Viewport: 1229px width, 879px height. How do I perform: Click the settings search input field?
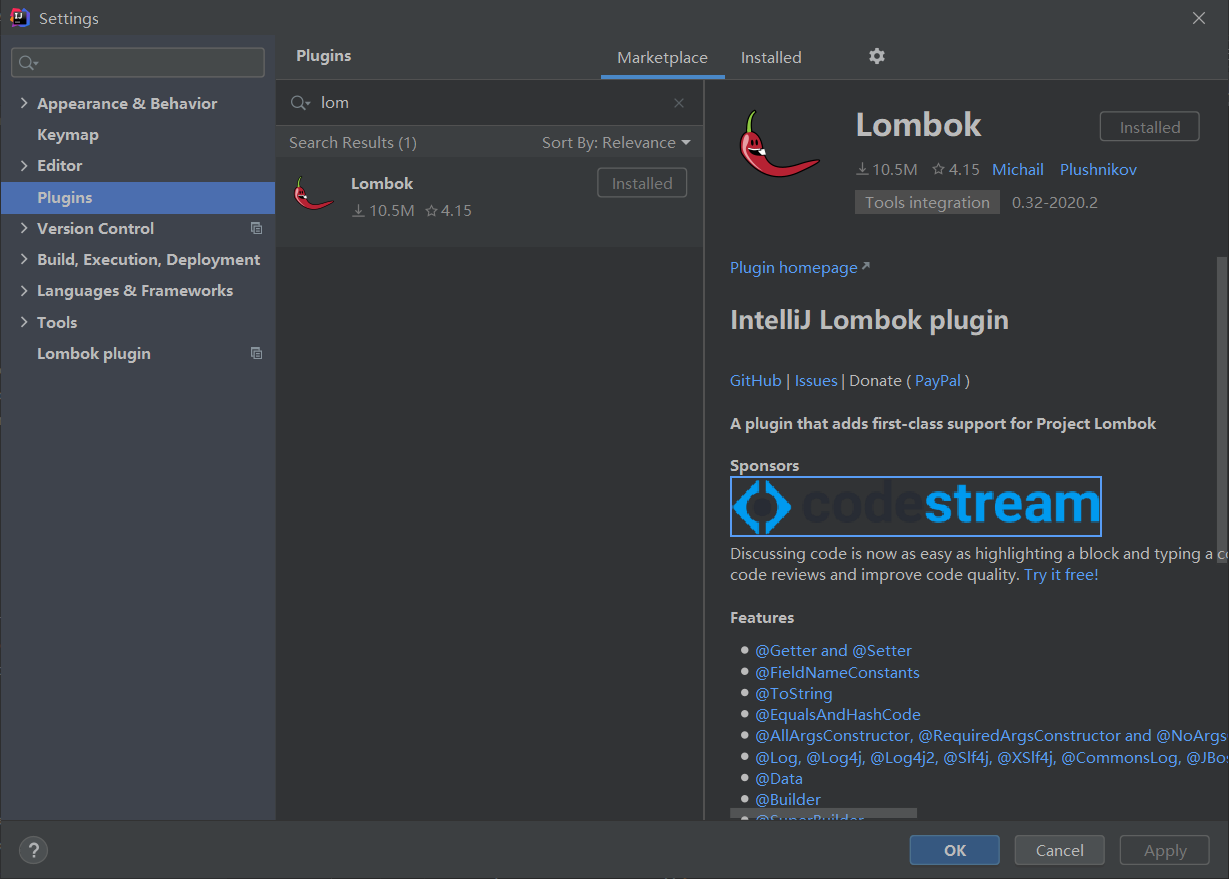click(x=138, y=62)
